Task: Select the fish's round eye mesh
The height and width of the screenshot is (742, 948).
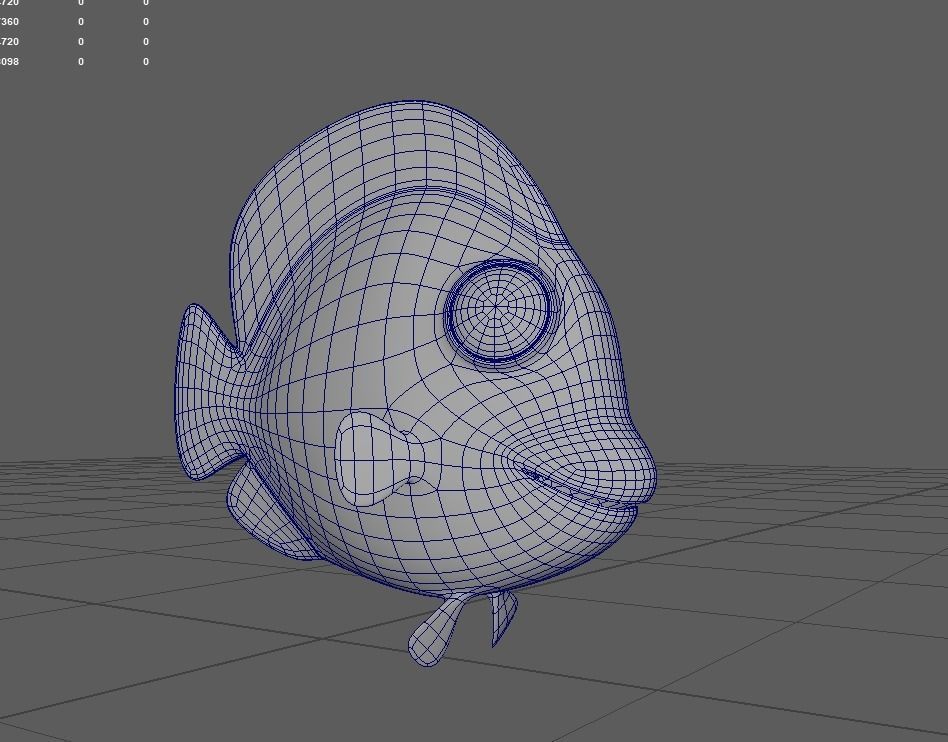Action: (x=498, y=311)
